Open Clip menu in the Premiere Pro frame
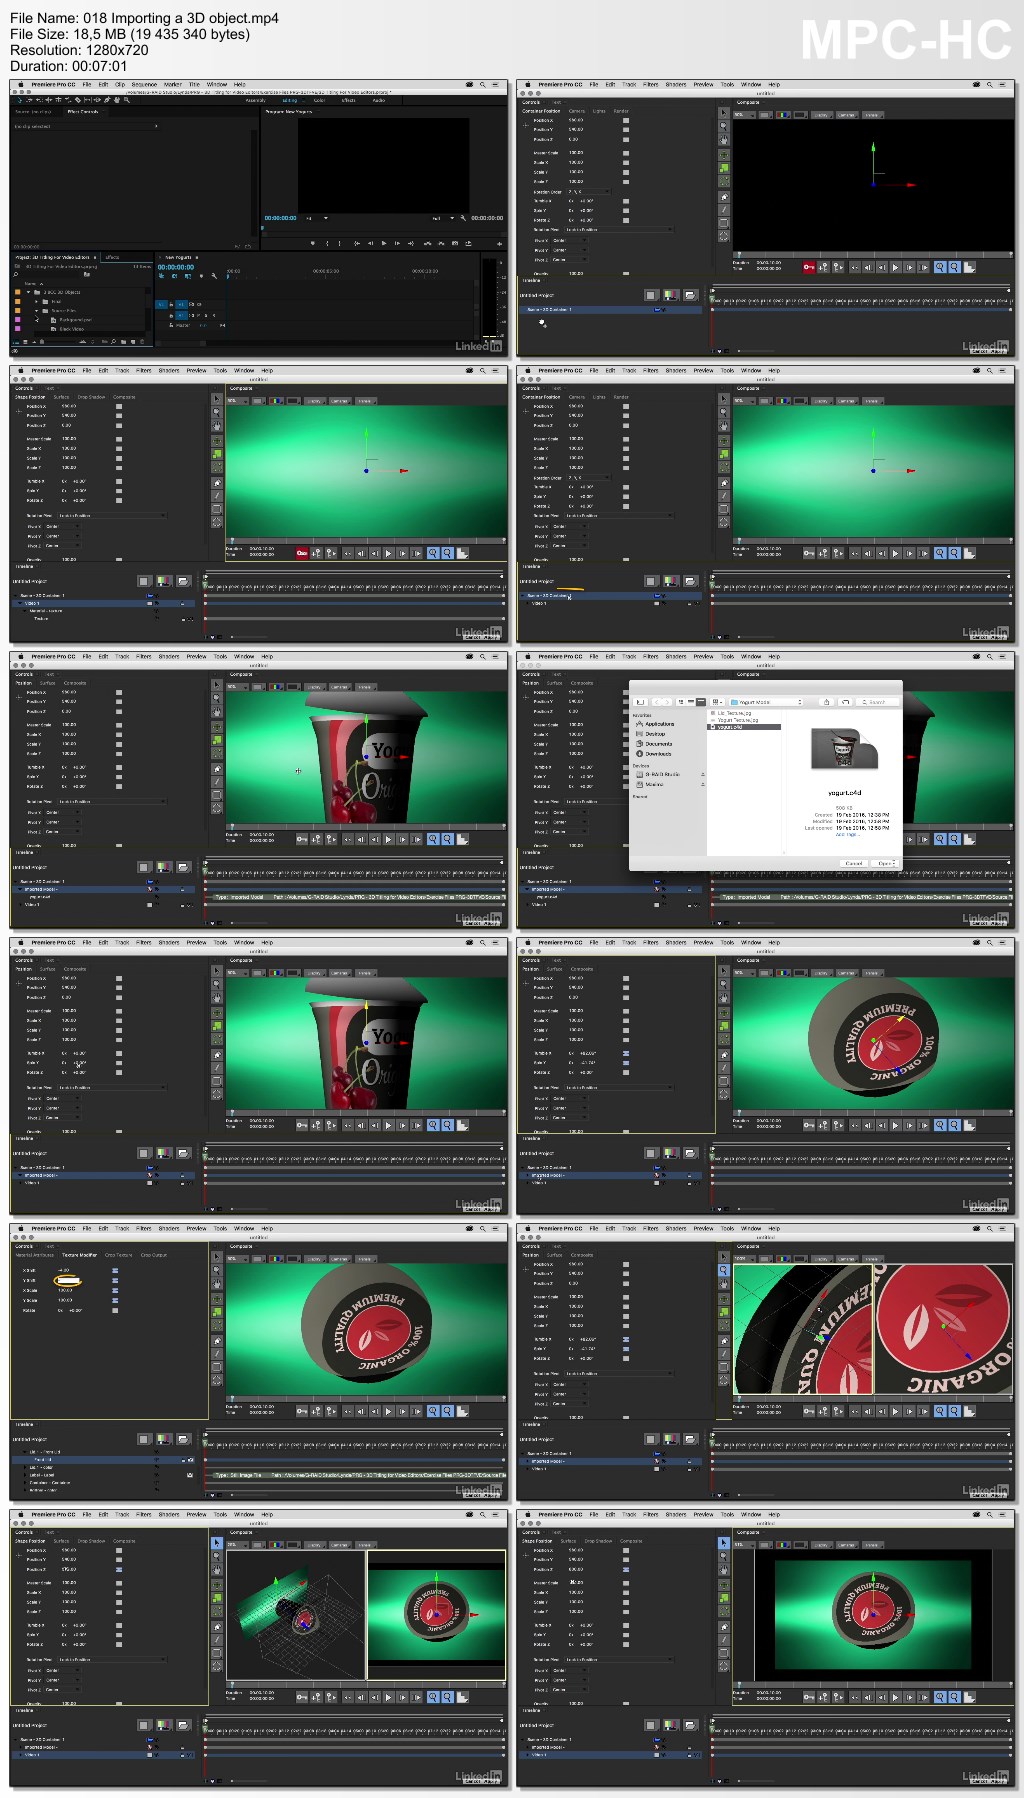Screen dimensions: 1024x1798 pyautogui.click(x=120, y=84)
